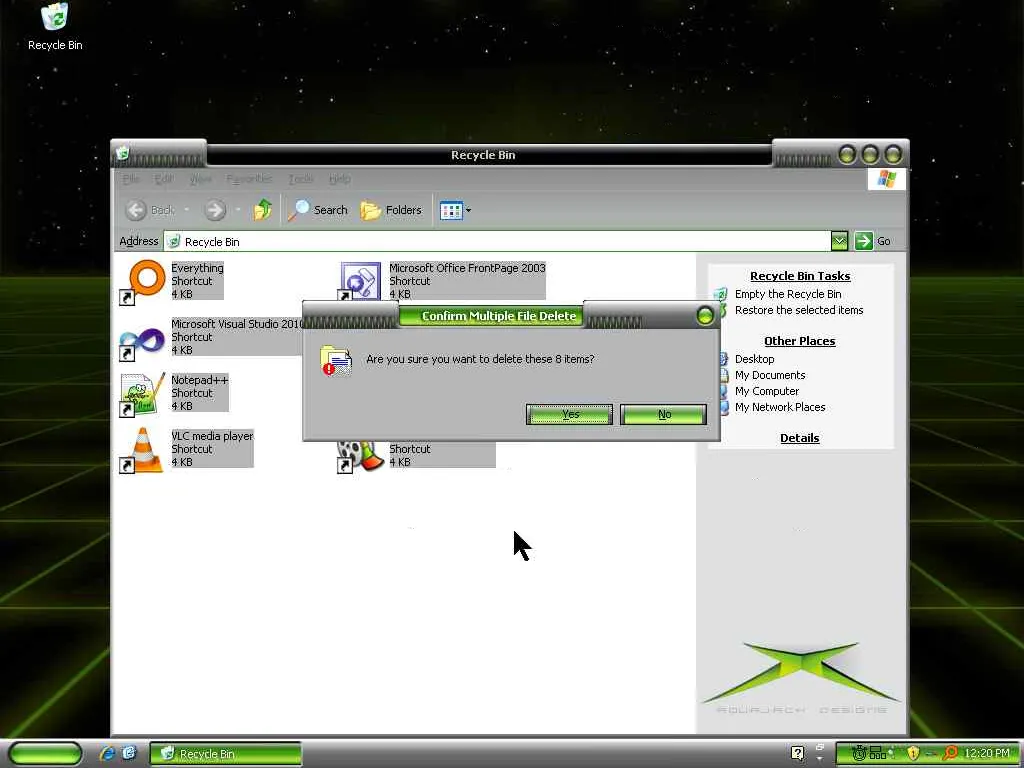Select the Notepad++ shortcut icon
1024x768 pixels.
click(142, 394)
